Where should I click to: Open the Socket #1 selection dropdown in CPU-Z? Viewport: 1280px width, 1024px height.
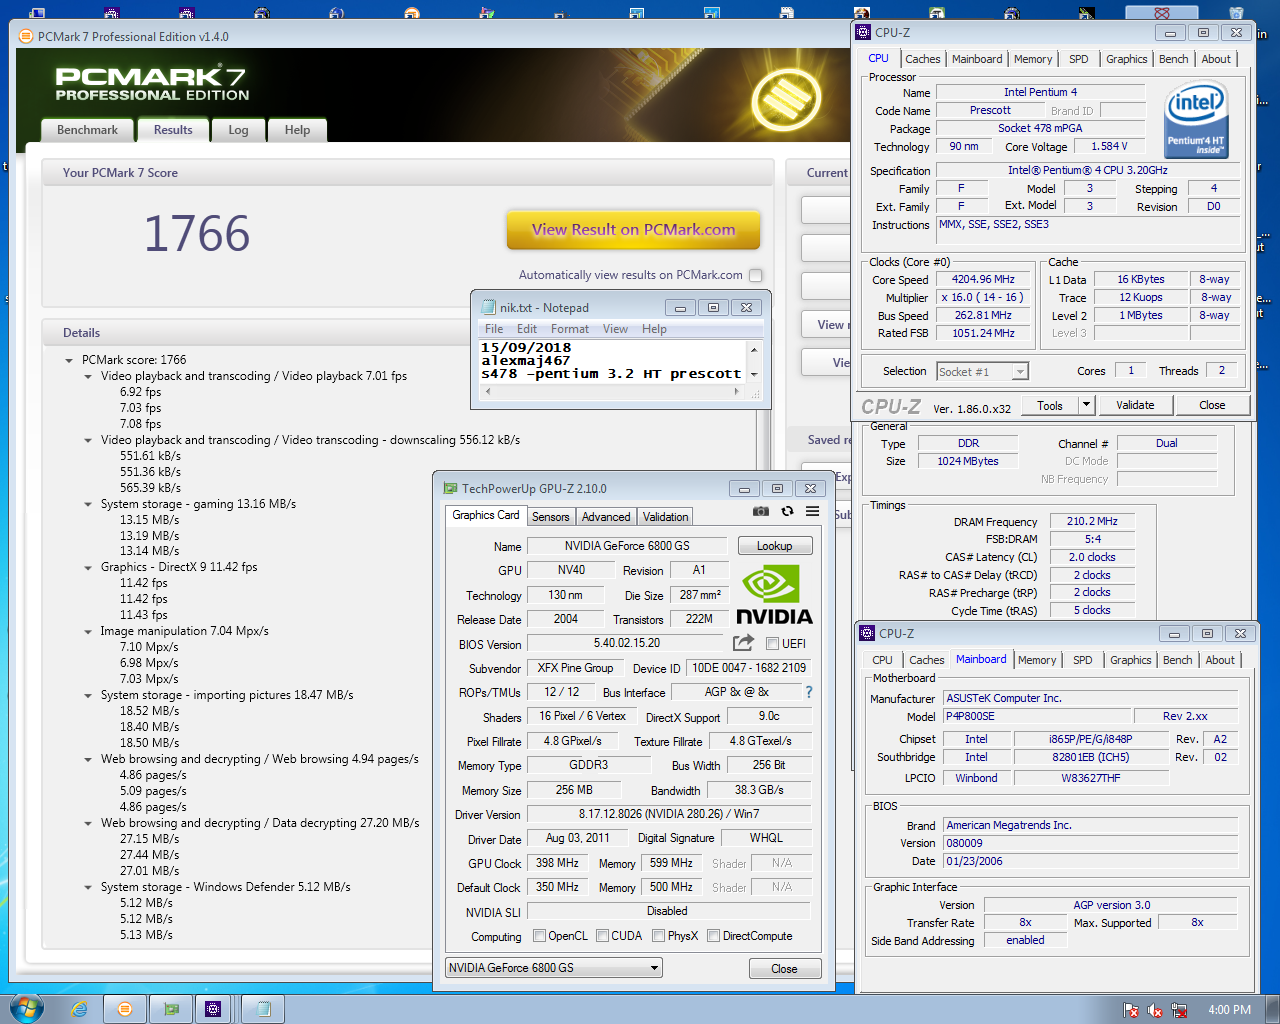pyautogui.click(x=1020, y=372)
